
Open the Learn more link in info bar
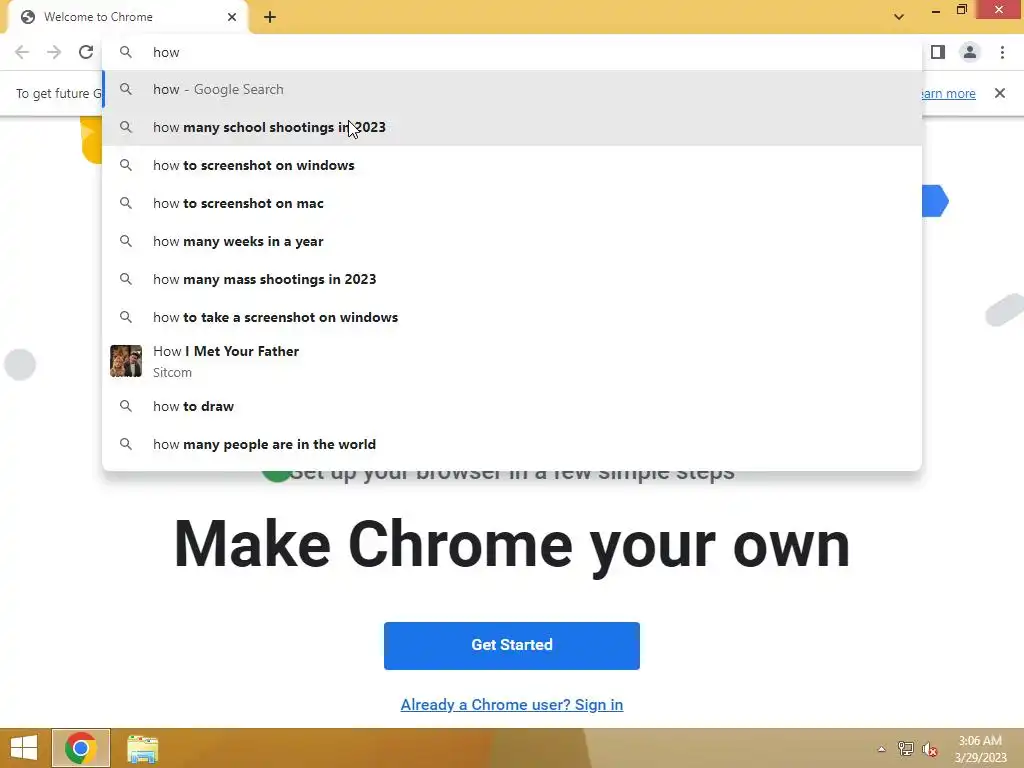(x=947, y=93)
